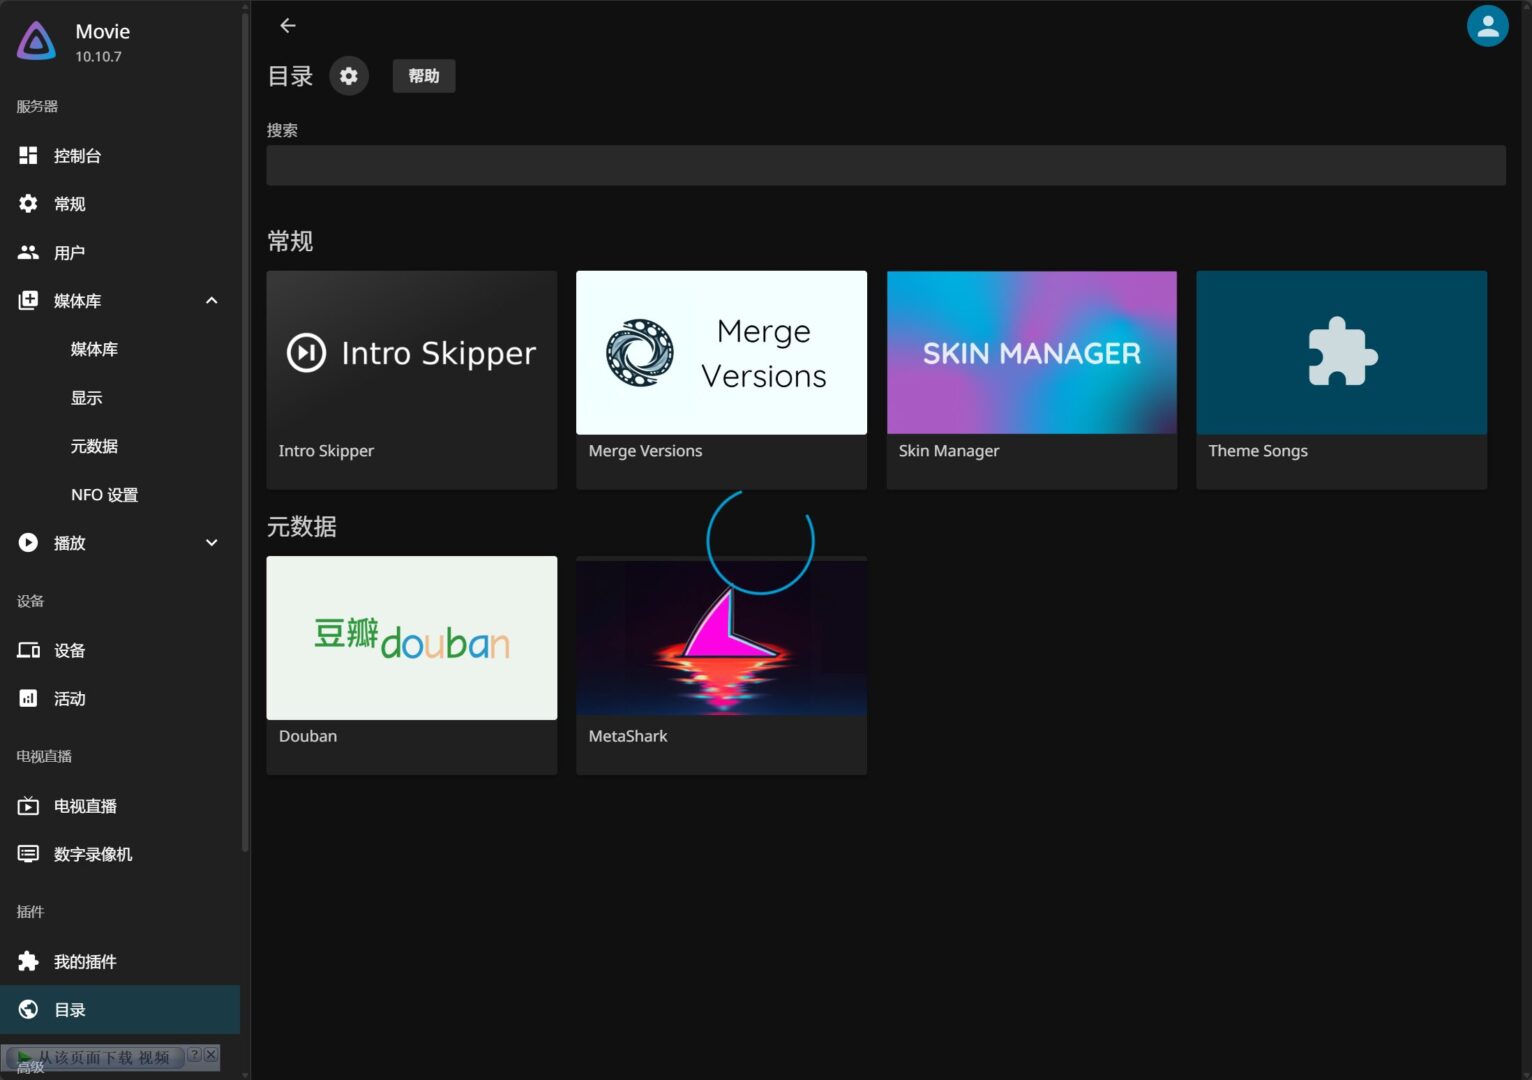Image resolution: width=1532 pixels, height=1080 pixels.
Task: Click the 常规 gear icon in sidebar
Action: click(x=29, y=204)
